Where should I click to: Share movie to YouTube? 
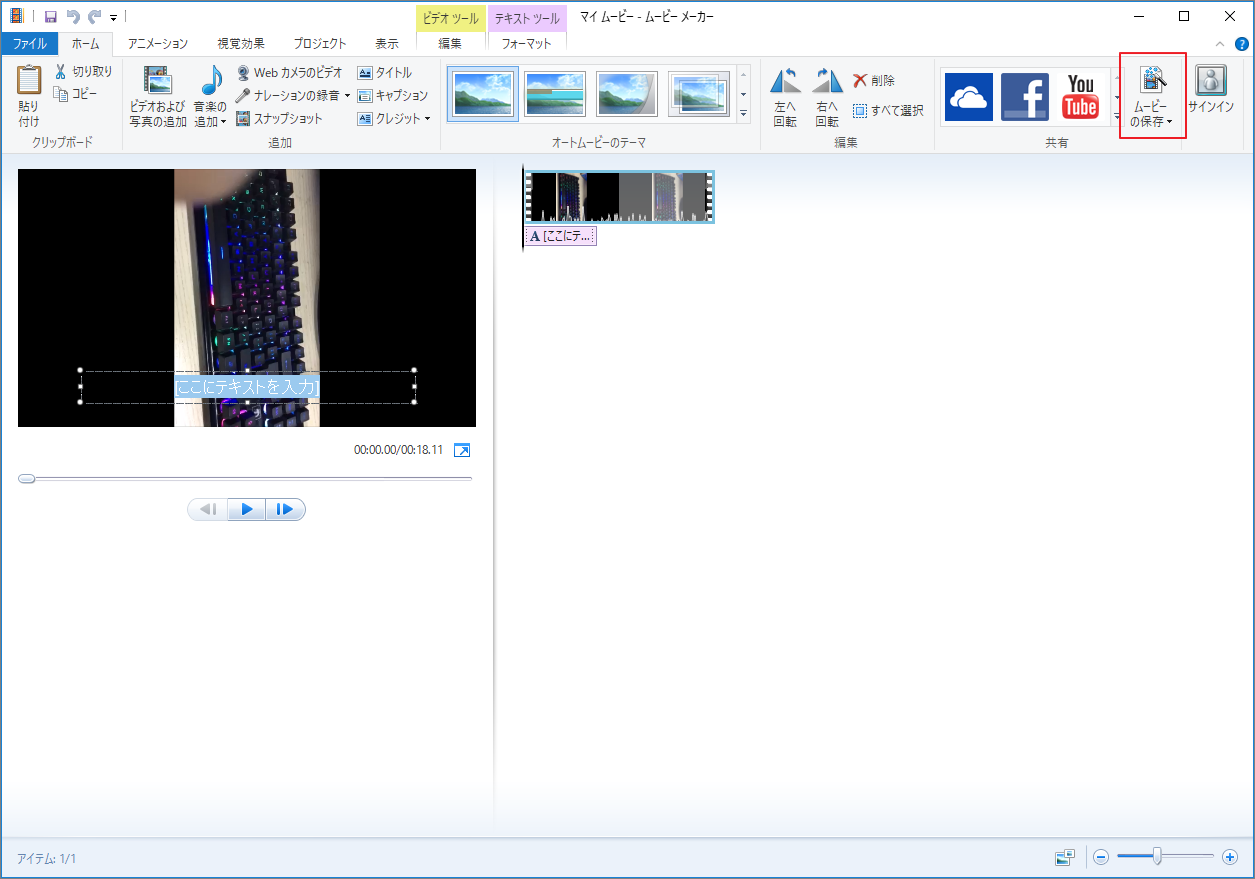1081,97
